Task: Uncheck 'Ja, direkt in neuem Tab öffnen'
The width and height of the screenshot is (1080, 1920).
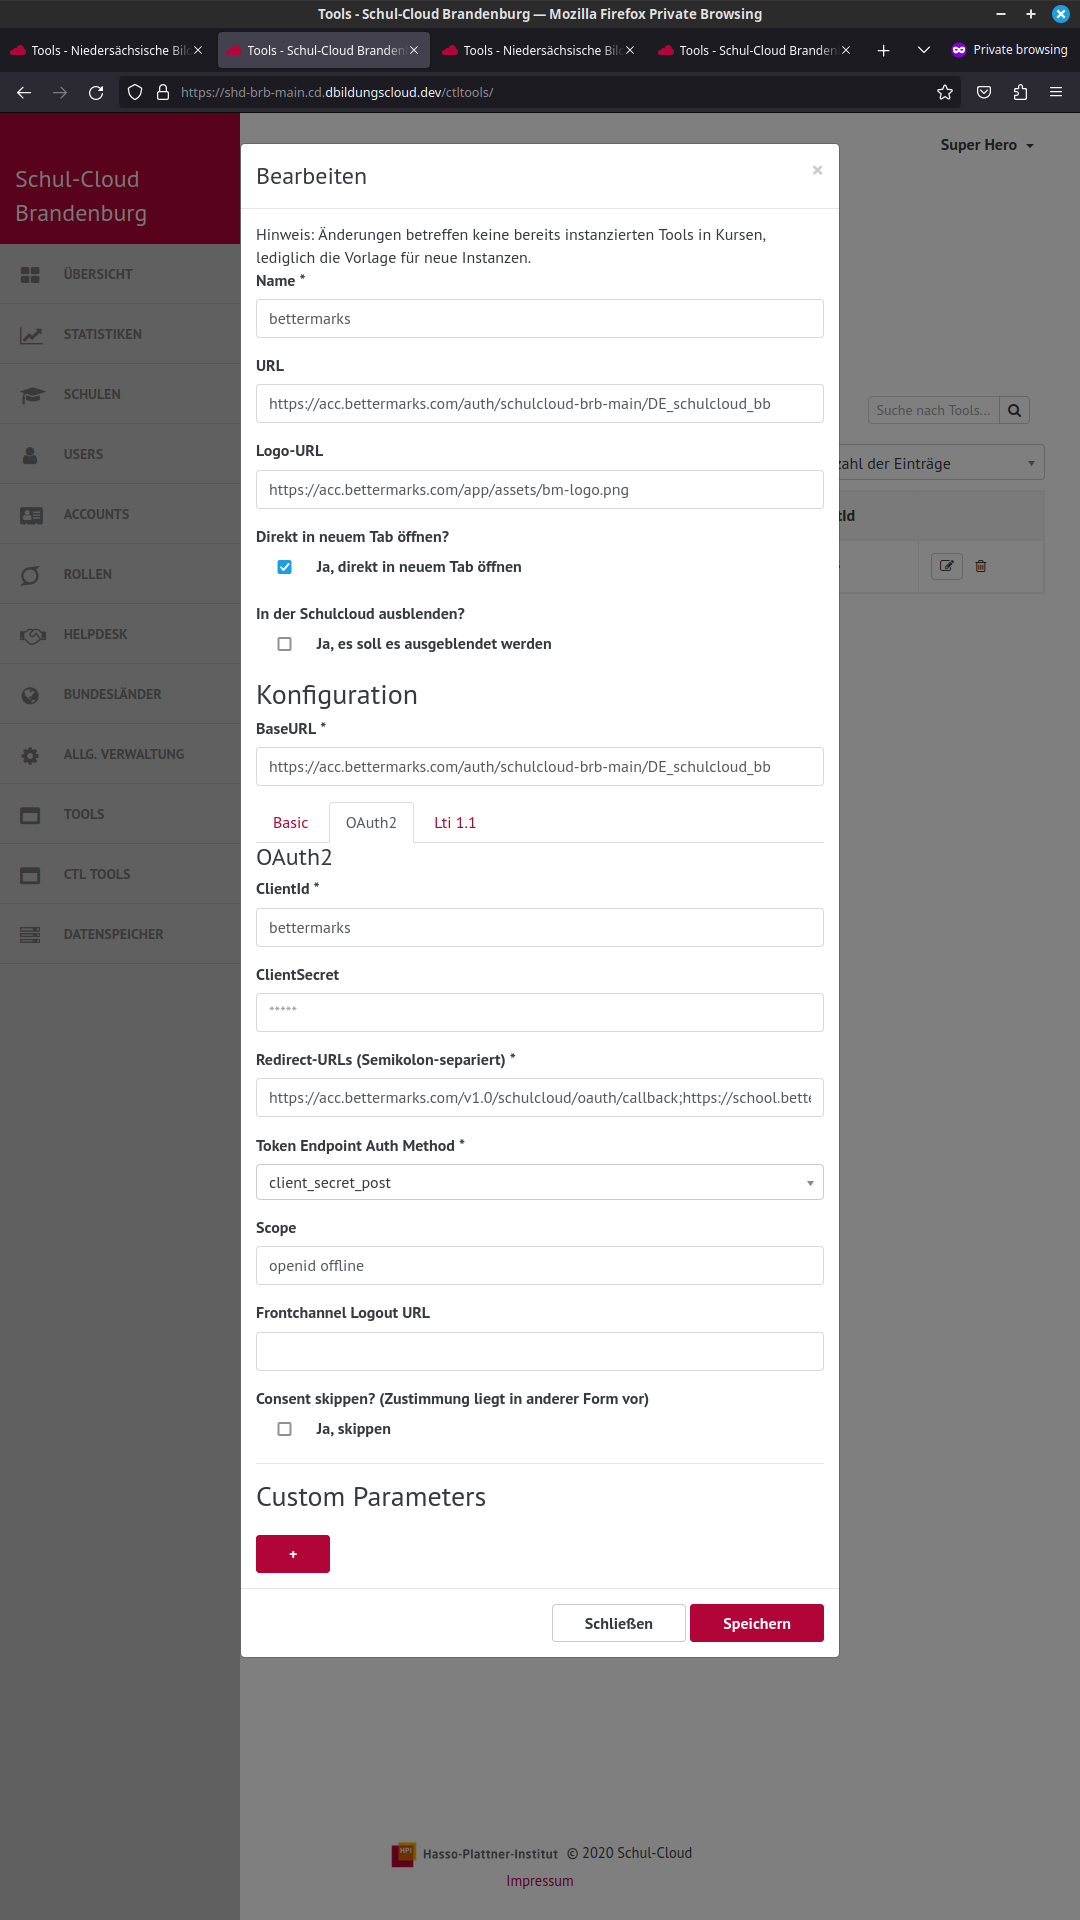Action: [285, 567]
